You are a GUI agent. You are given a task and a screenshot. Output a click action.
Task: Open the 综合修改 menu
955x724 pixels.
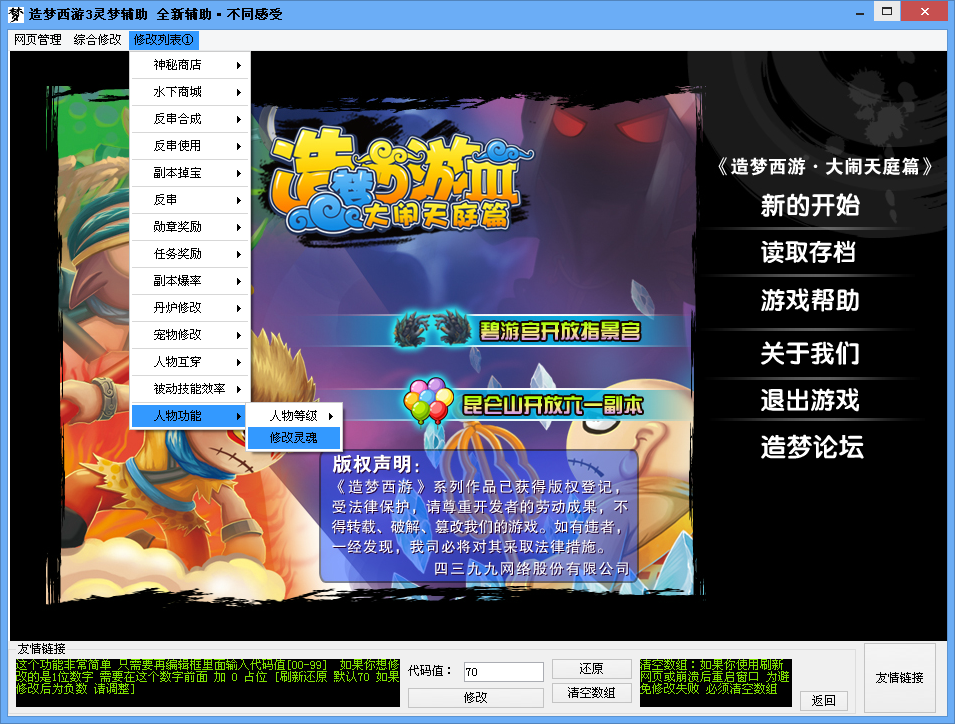[97, 40]
